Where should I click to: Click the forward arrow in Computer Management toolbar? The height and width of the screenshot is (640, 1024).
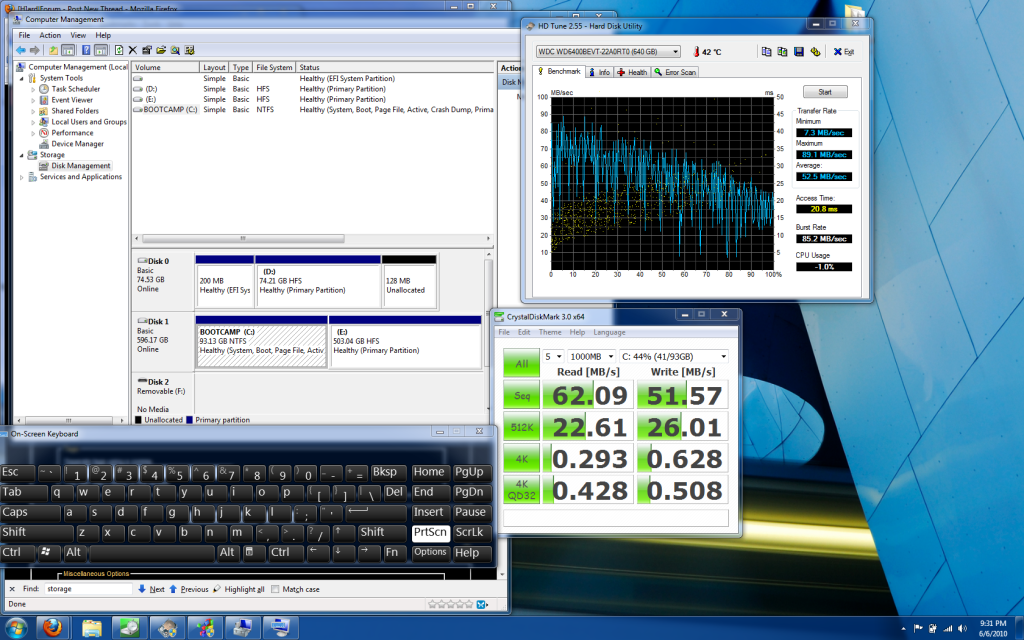[x=35, y=50]
